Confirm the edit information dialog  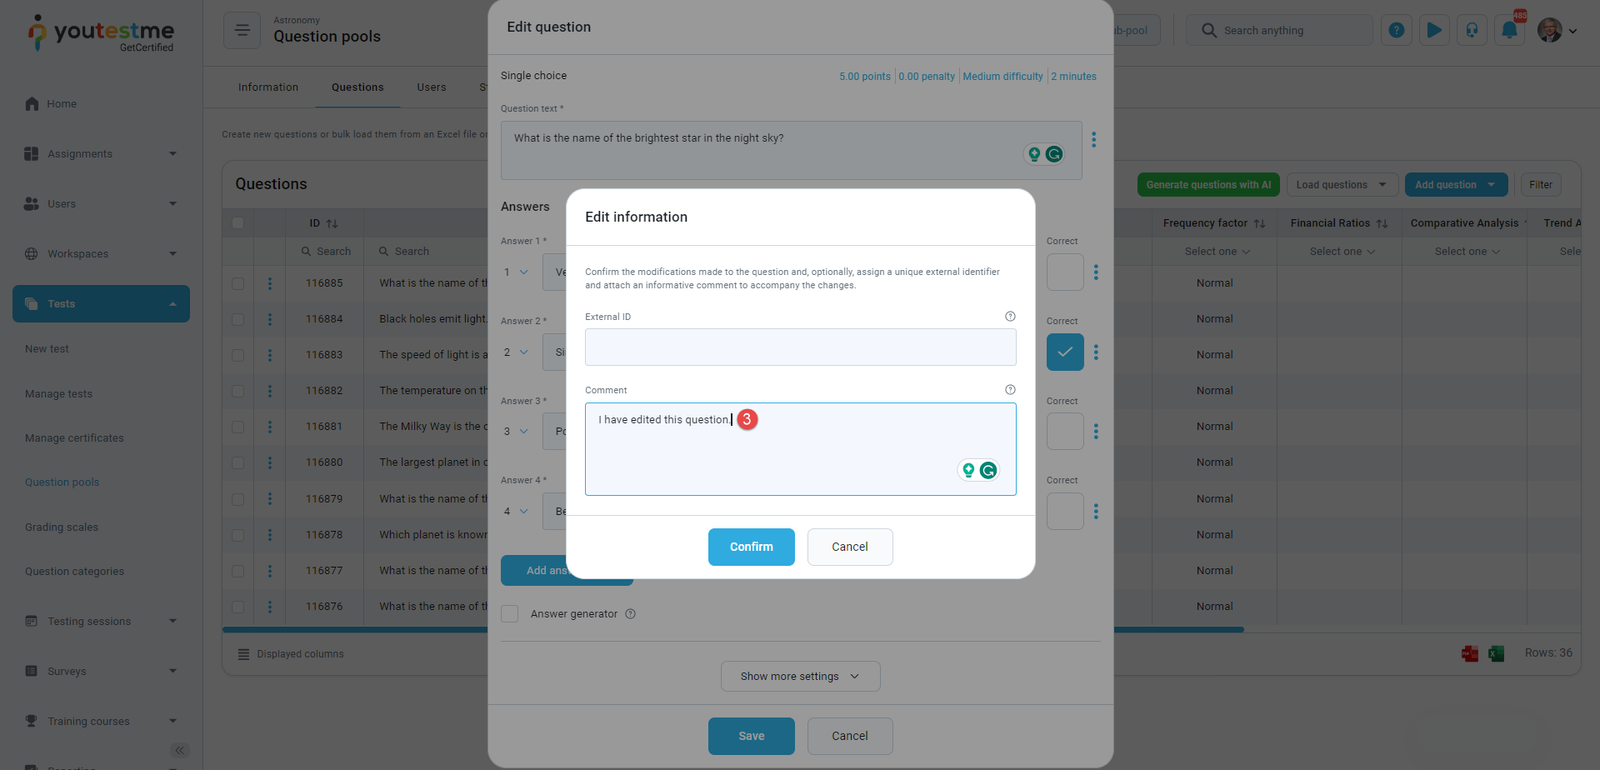click(751, 547)
